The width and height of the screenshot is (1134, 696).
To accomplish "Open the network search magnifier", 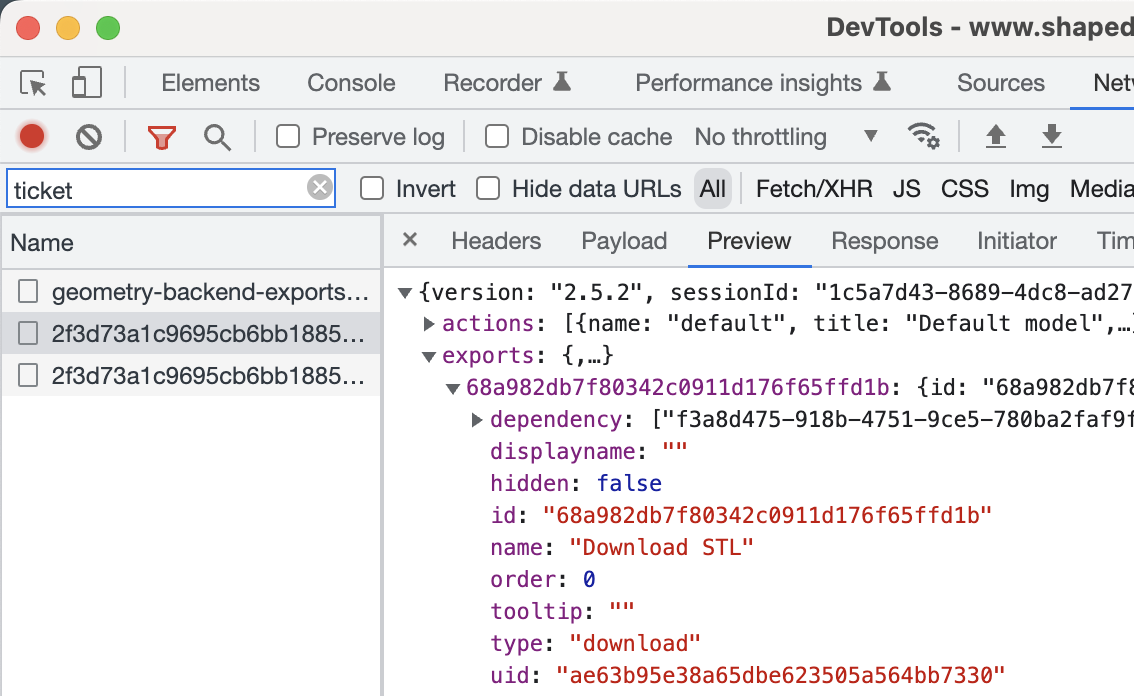I will (217, 137).
